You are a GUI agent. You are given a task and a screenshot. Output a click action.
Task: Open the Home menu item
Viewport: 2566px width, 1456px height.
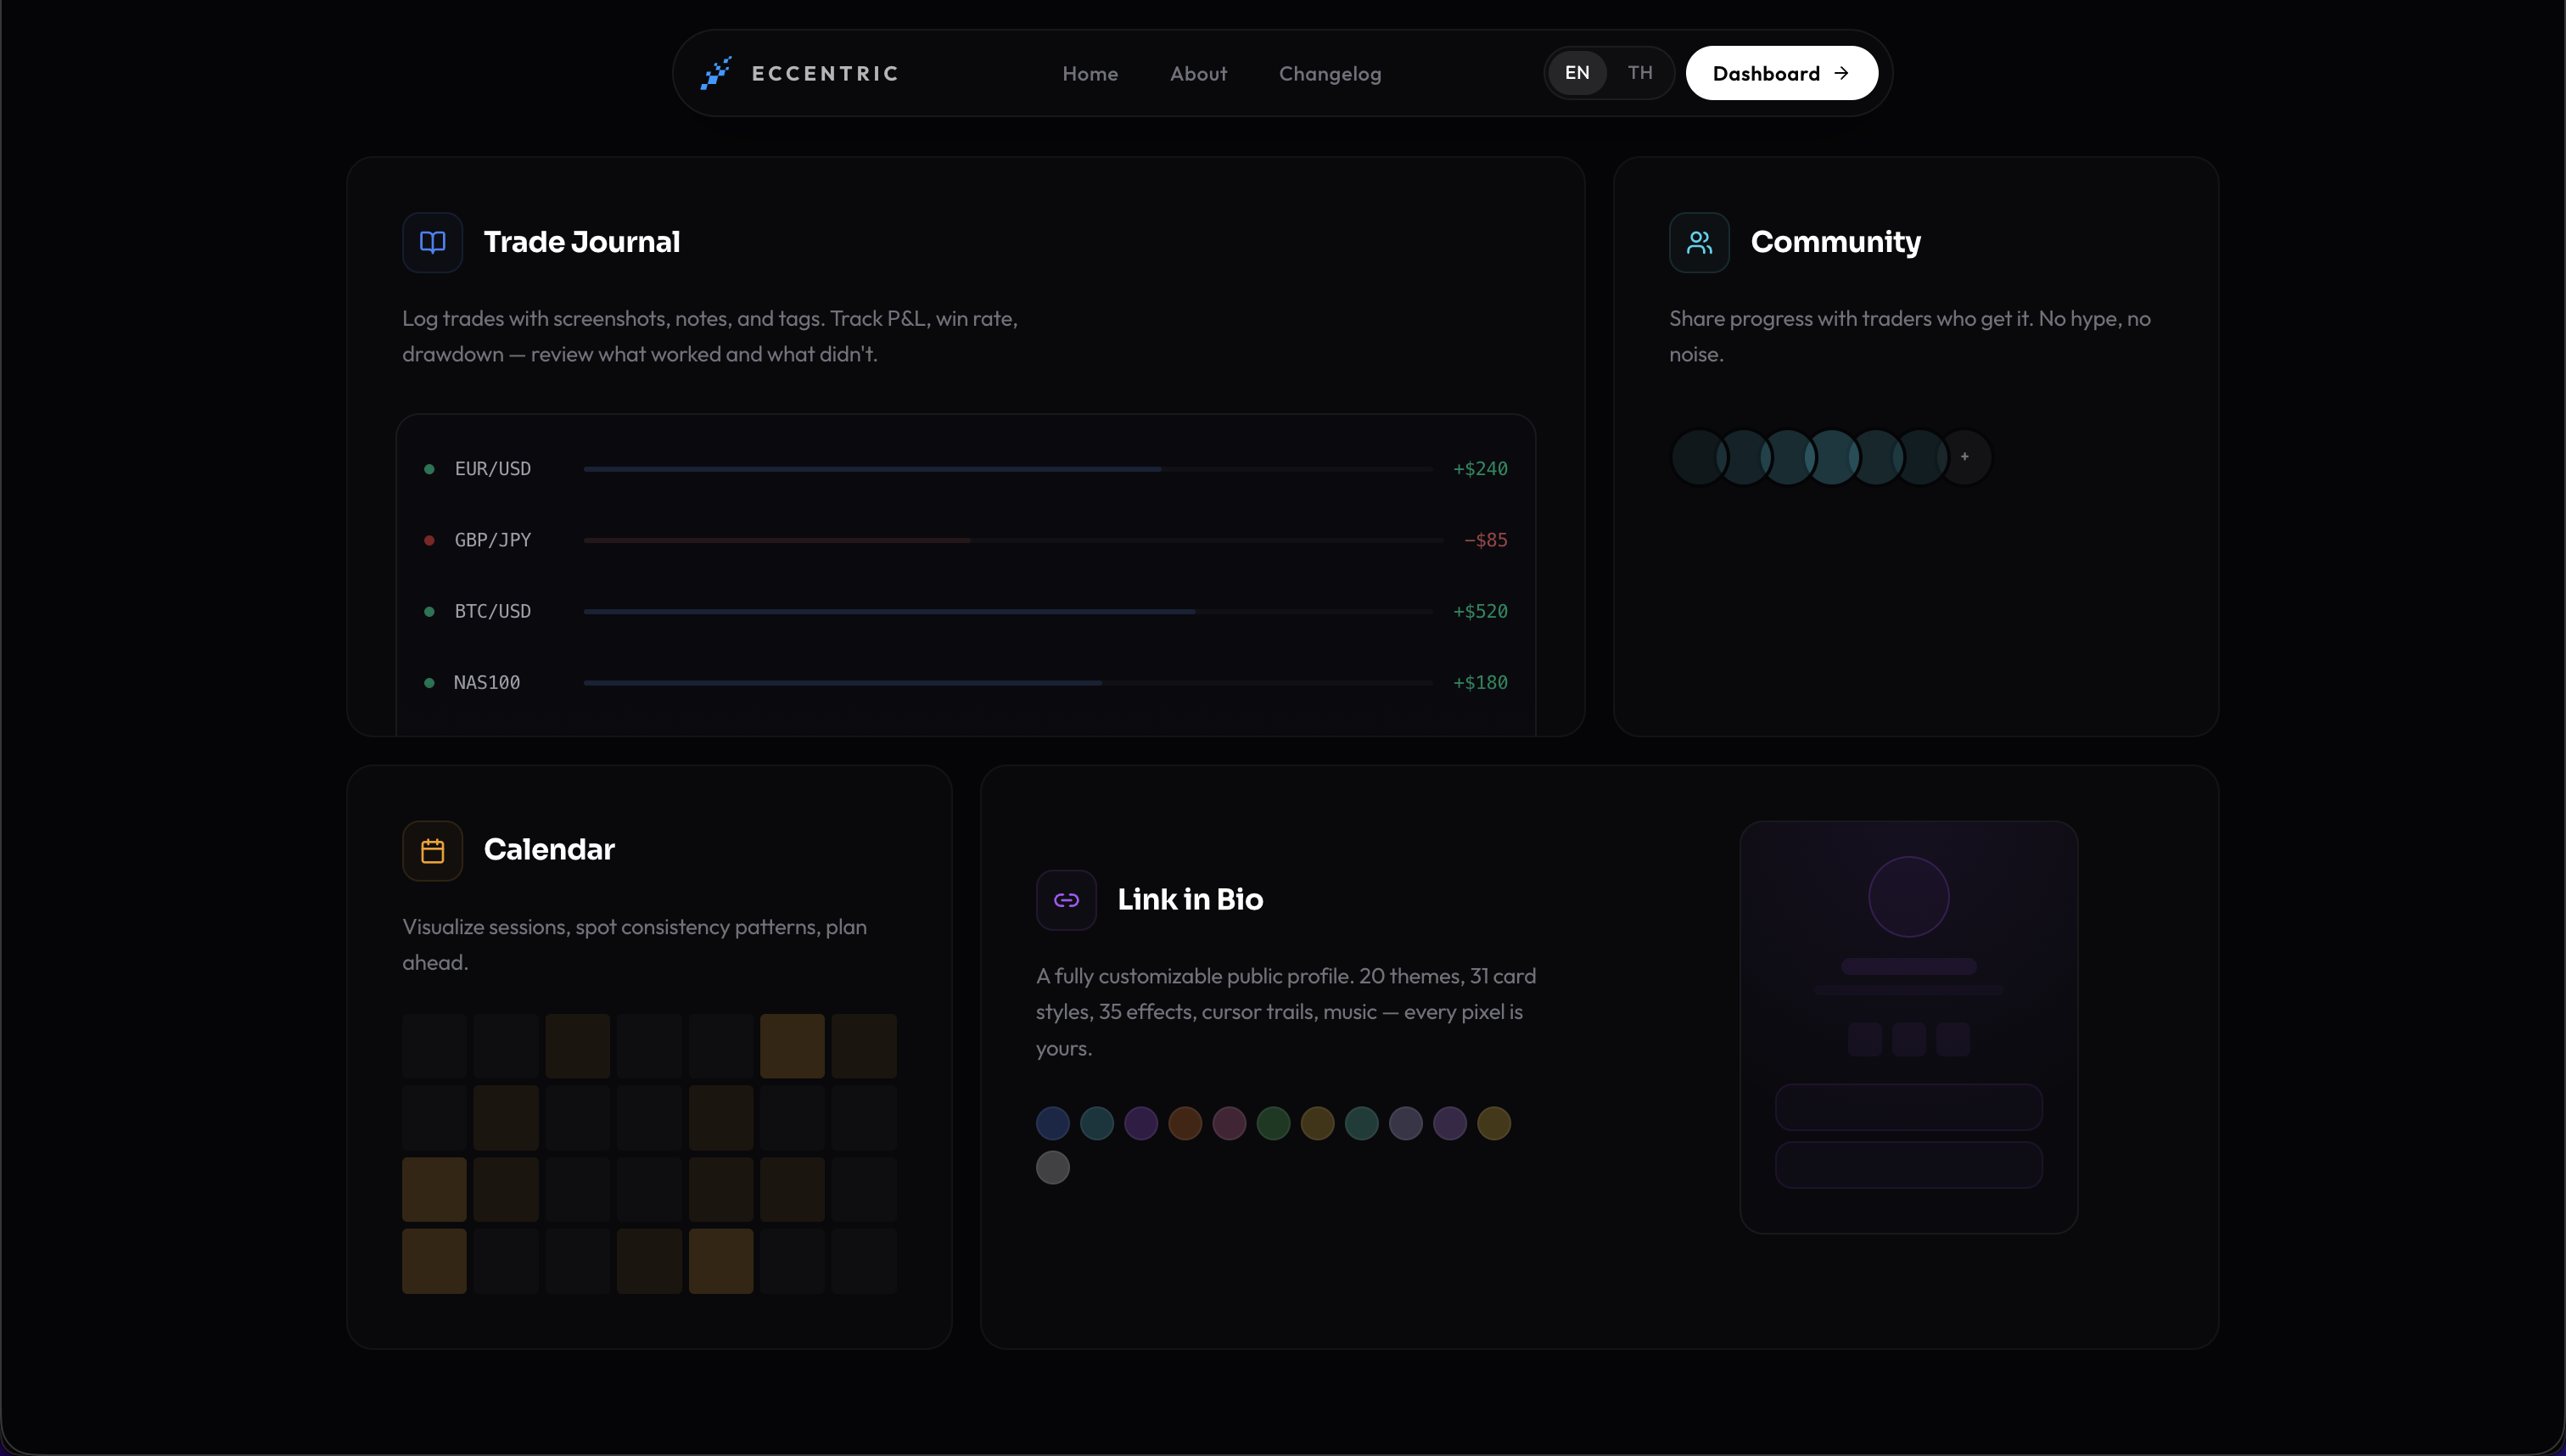[1090, 73]
